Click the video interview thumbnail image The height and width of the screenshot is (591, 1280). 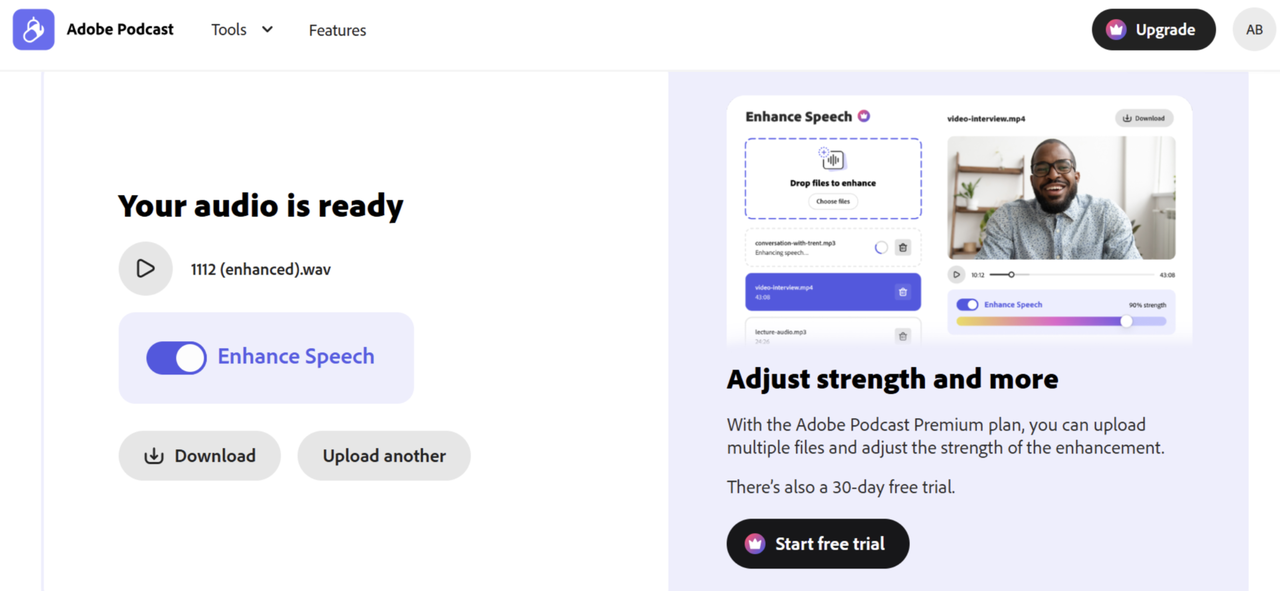click(1061, 198)
